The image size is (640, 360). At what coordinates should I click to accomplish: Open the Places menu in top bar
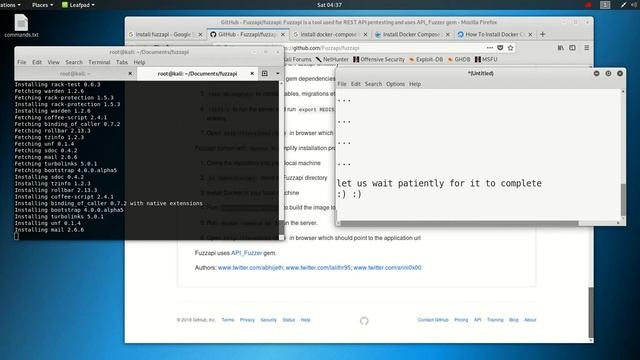(x=42, y=5)
